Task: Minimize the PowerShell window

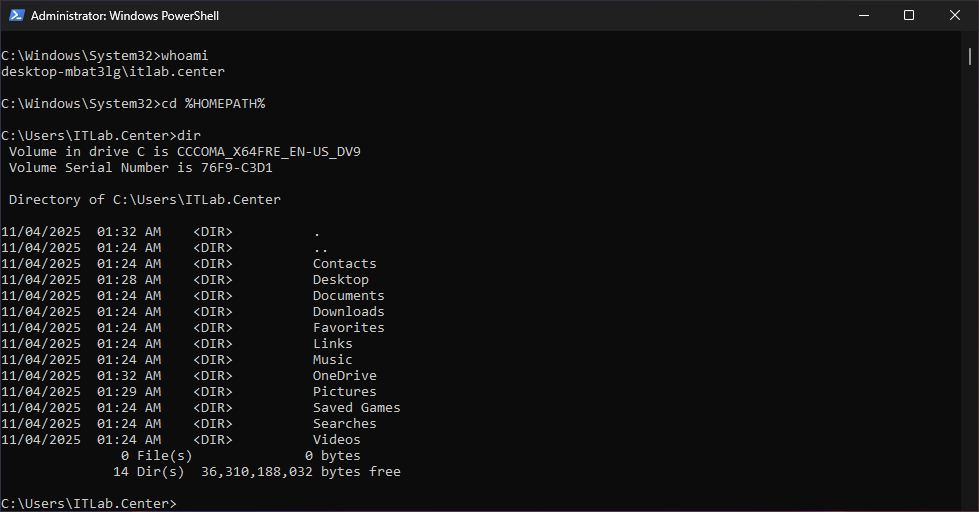Action: tap(863, 16)
